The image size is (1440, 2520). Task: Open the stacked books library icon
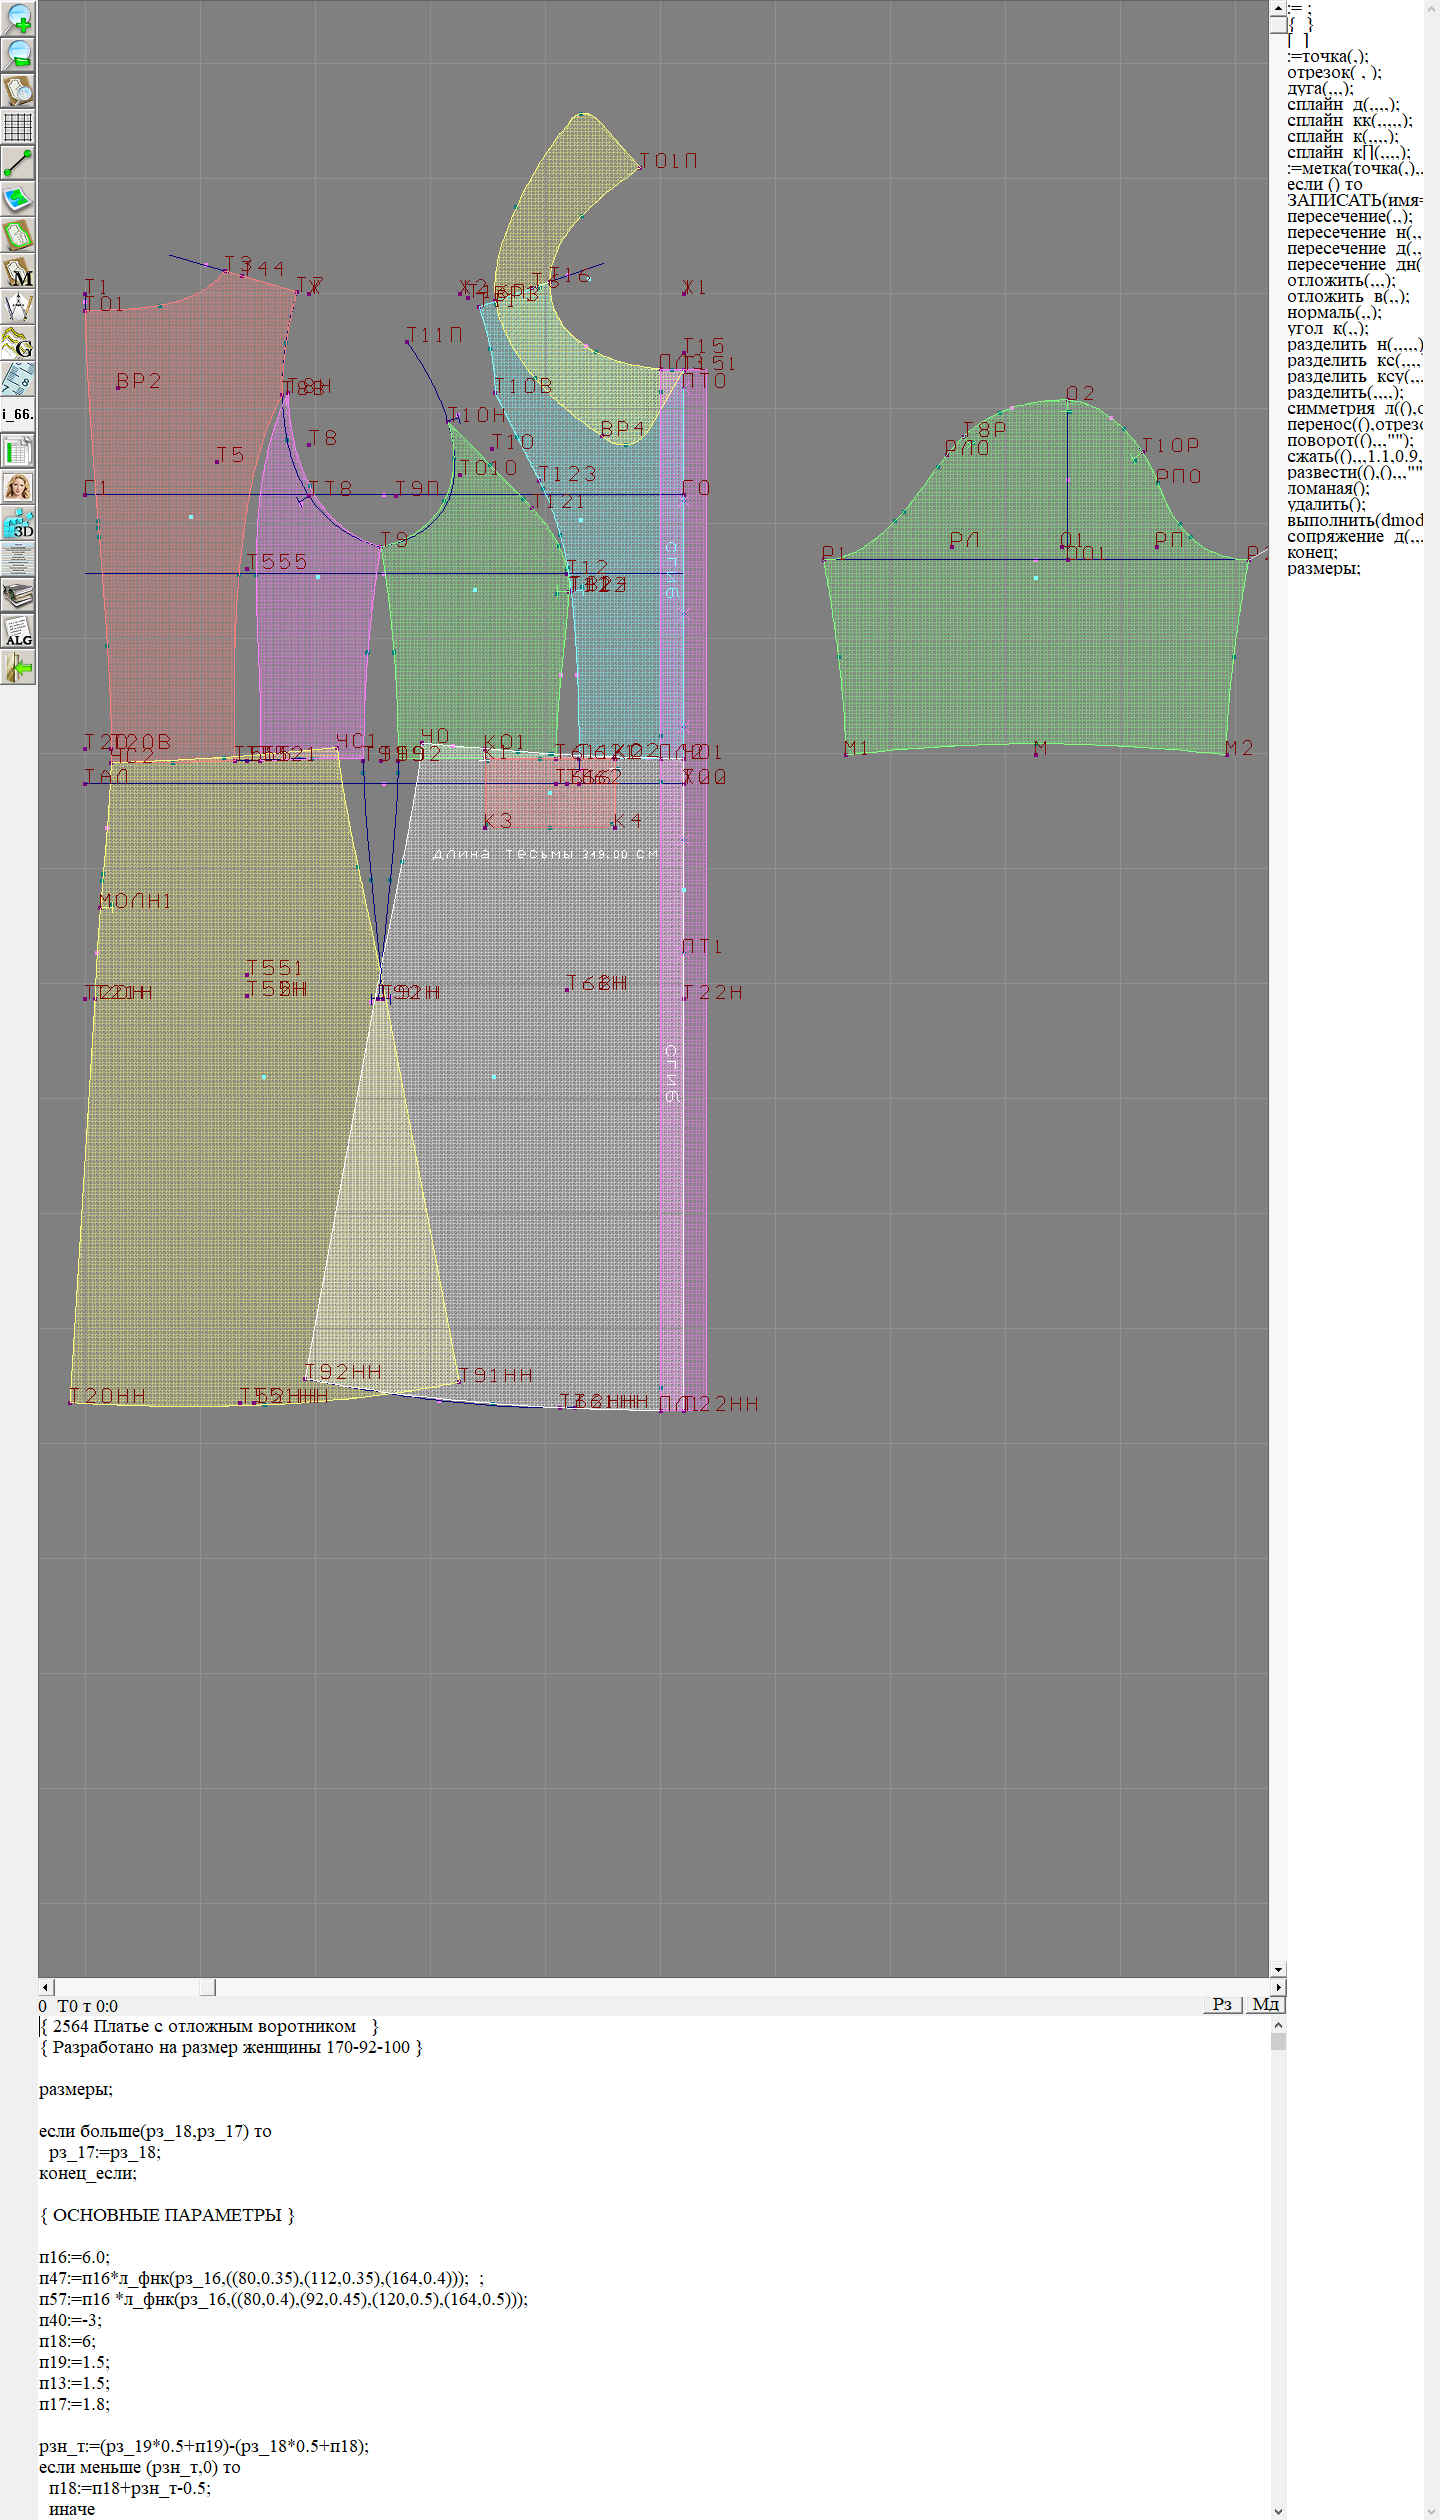tap(18, 595)
